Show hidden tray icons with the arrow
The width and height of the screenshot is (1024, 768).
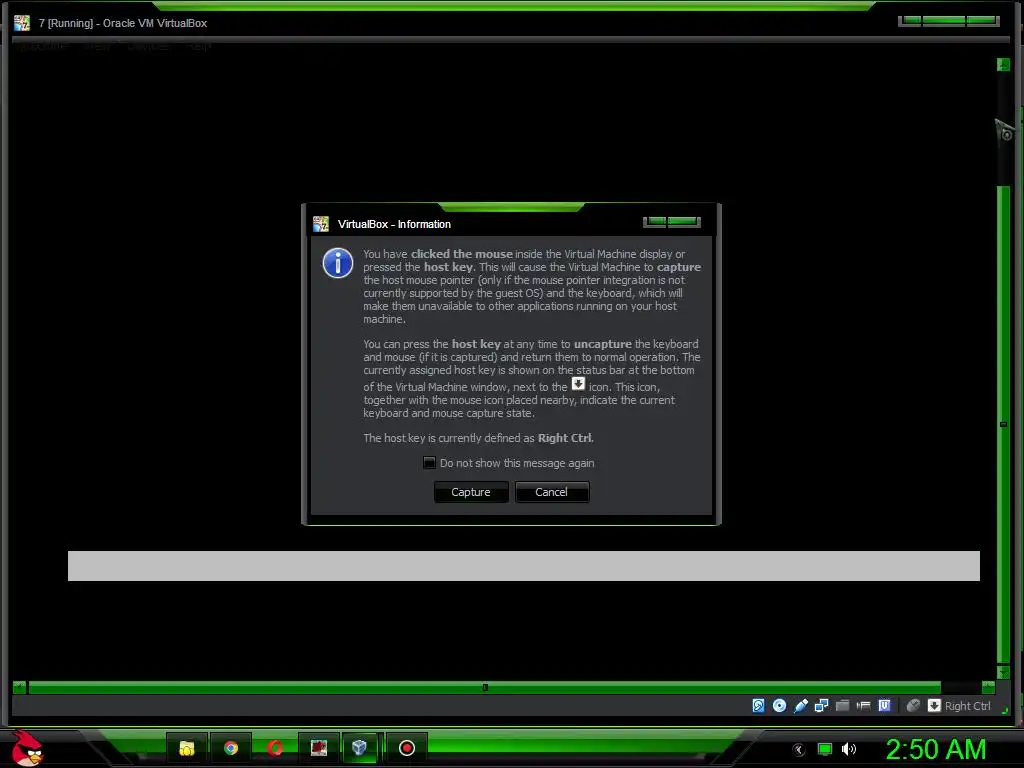pyautogui.click(x=799, y=750)
